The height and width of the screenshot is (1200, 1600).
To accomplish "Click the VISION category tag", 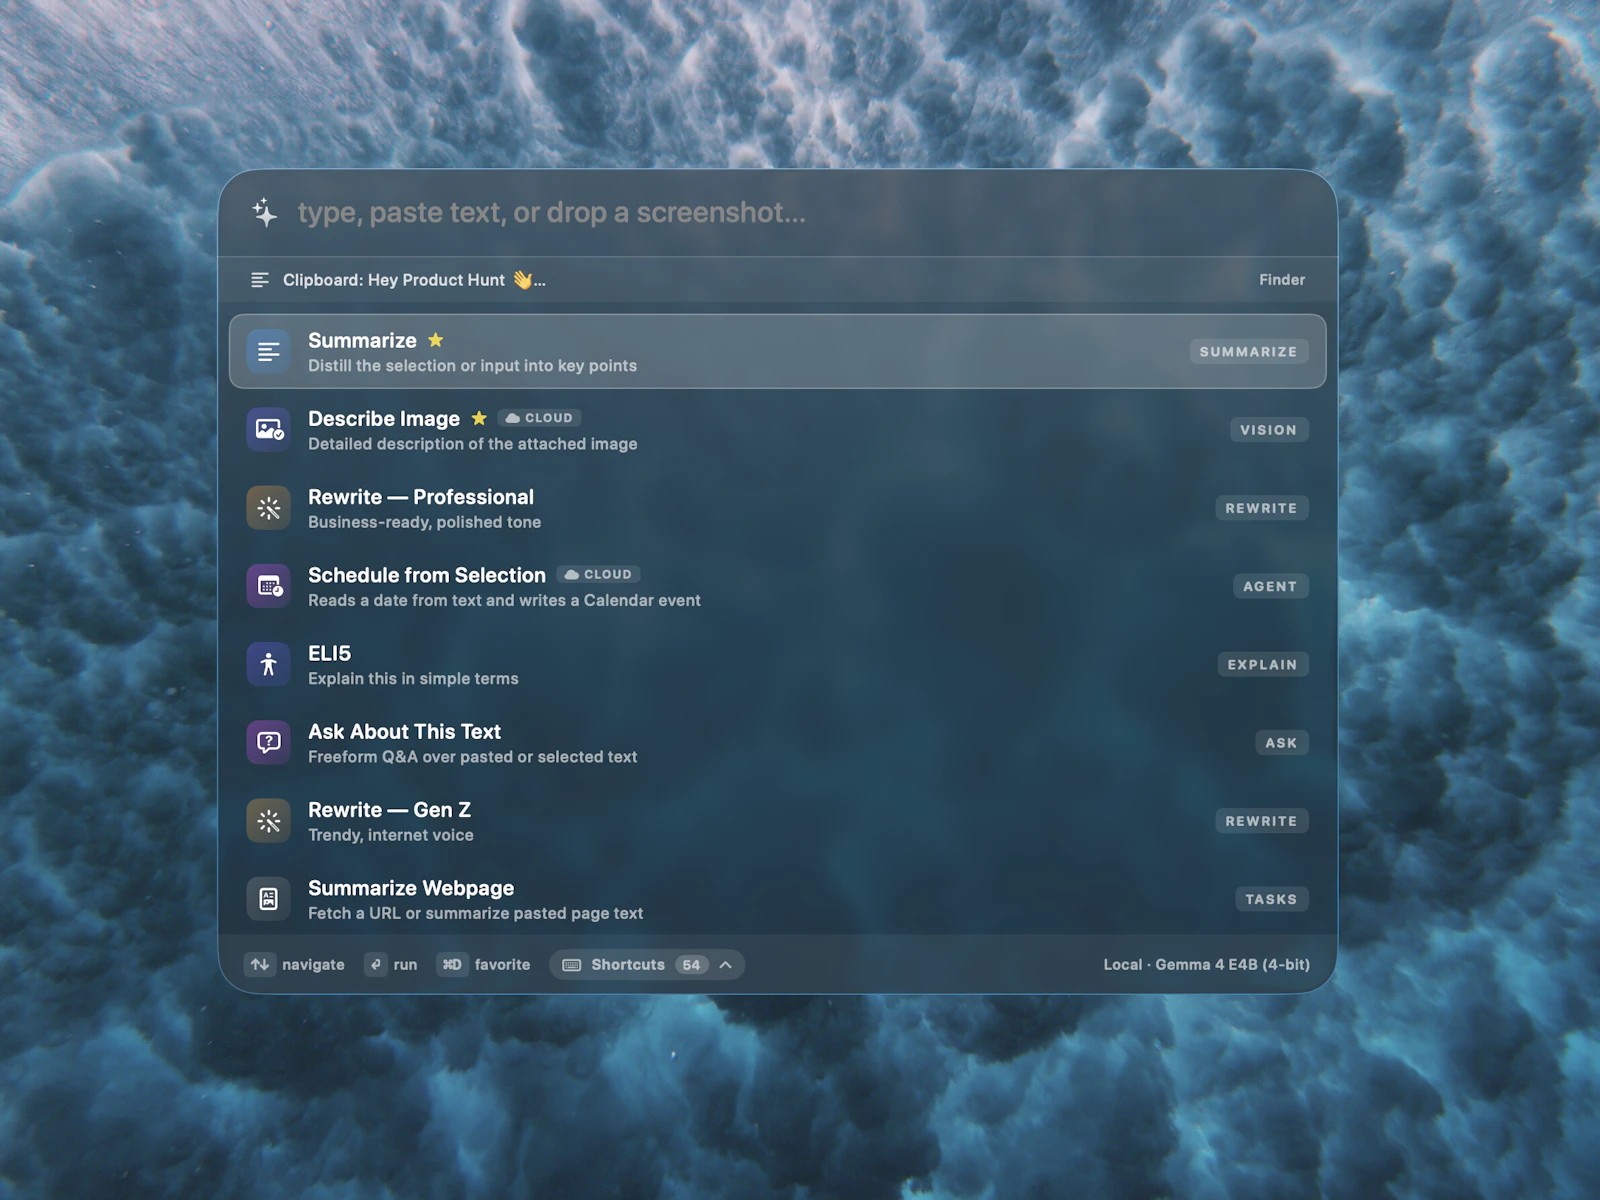I will [1269, 430].
